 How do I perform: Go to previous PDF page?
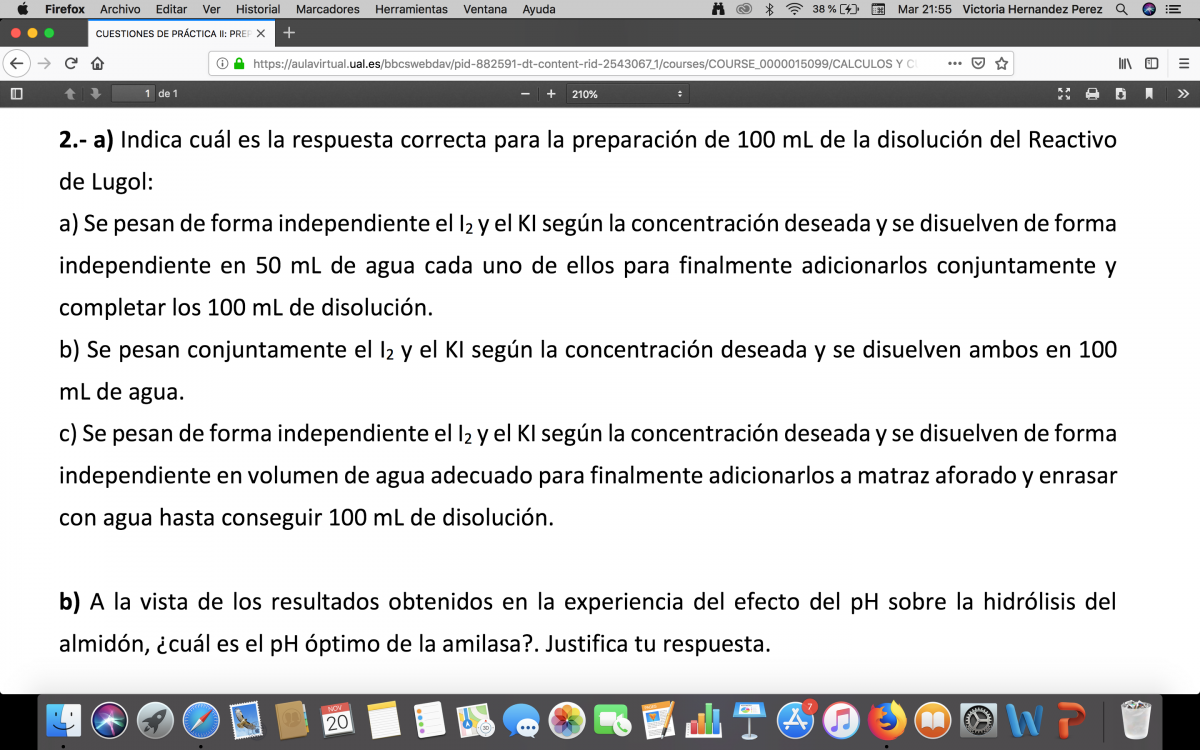coord(70,94)
